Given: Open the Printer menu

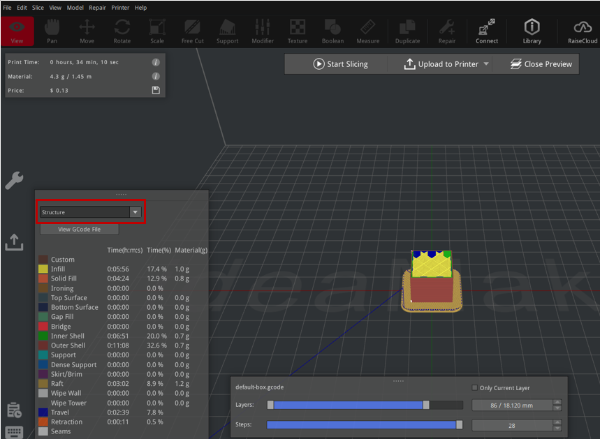Looking at the screenshot, I should coord(122,7).
